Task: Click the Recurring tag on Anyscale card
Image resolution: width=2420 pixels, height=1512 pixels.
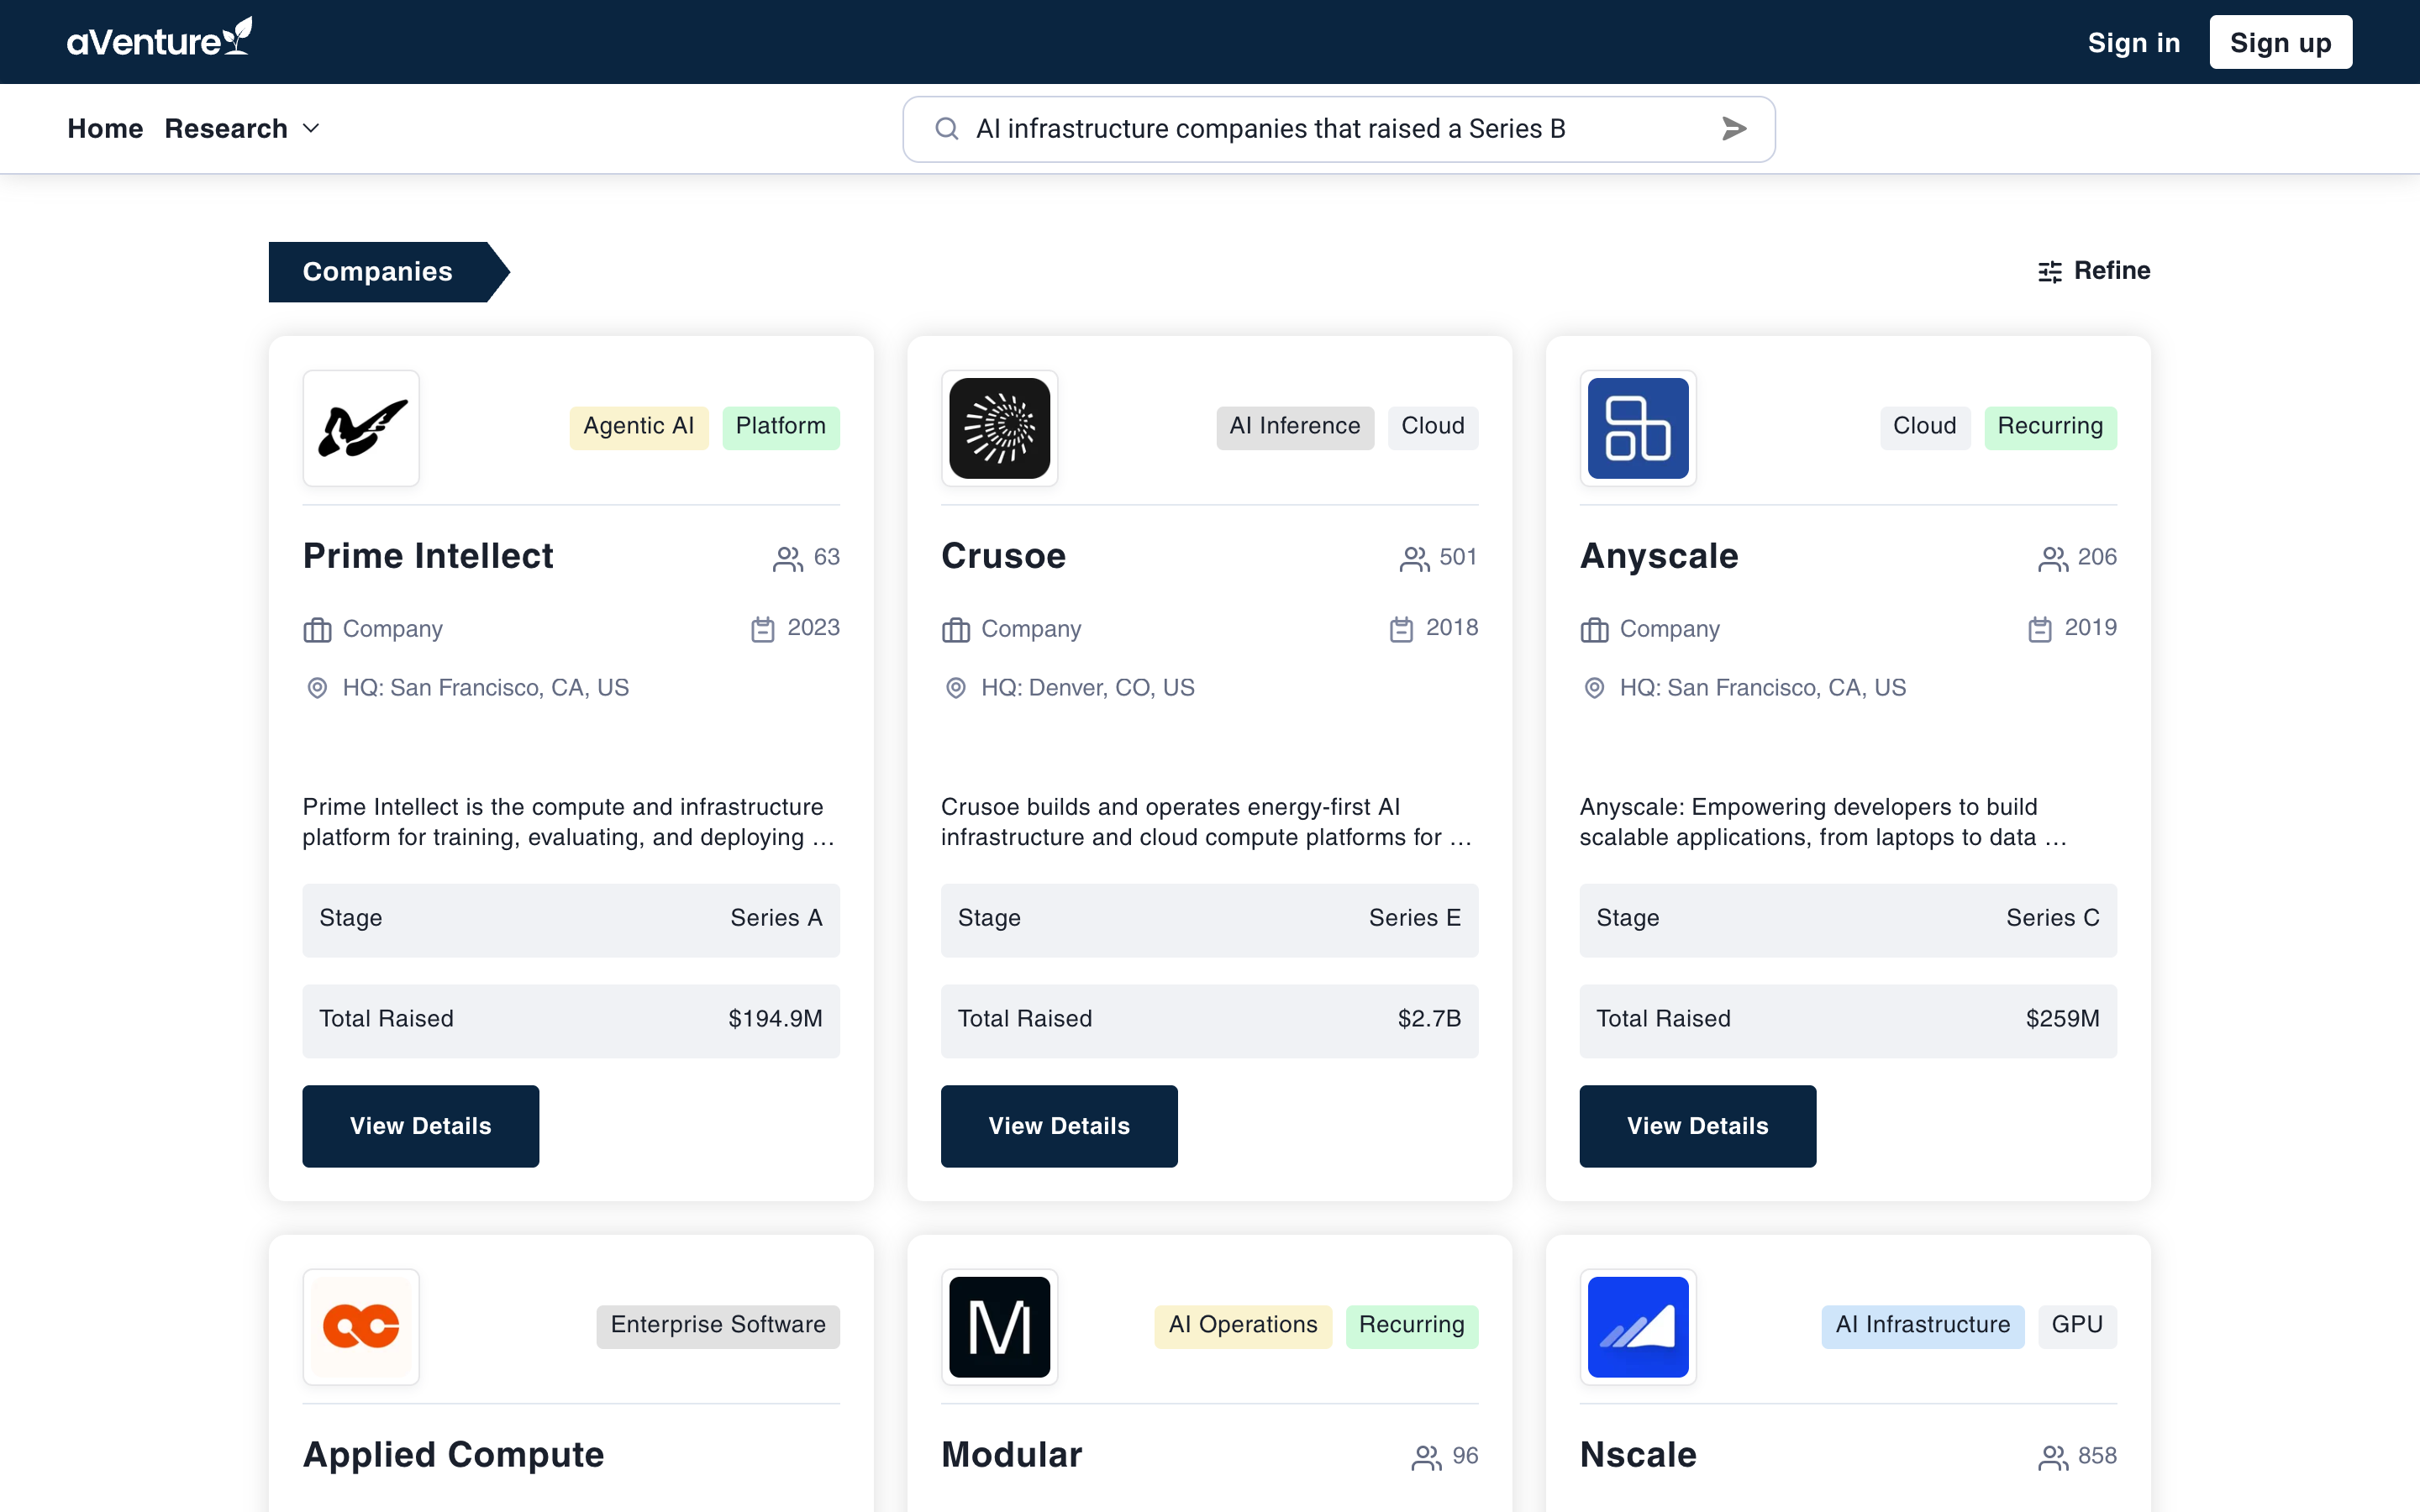Action: point(2050,427)
